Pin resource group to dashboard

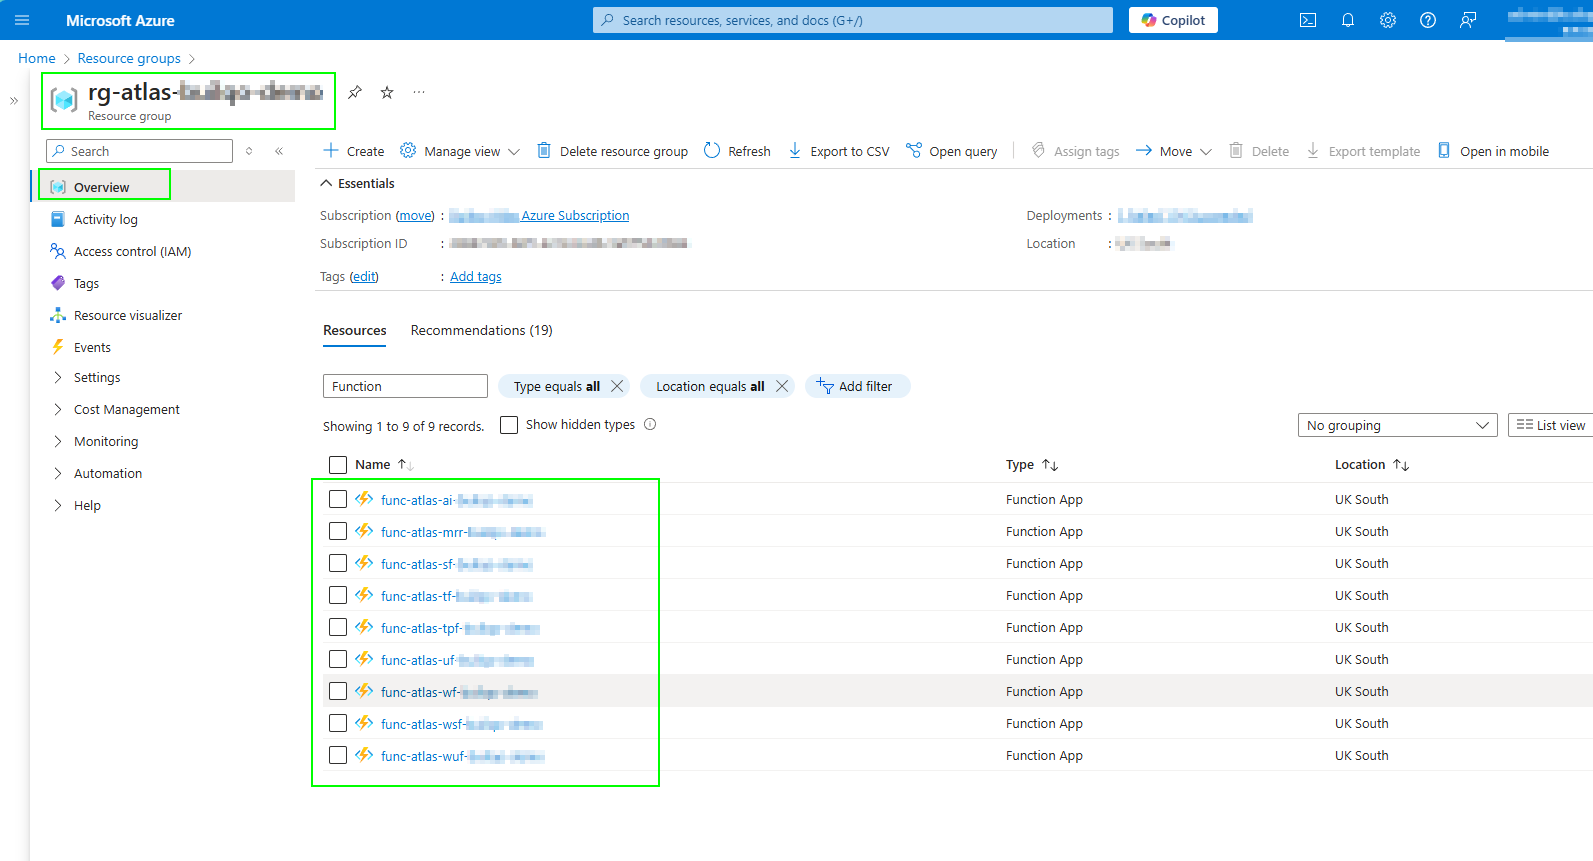point(355,93)
